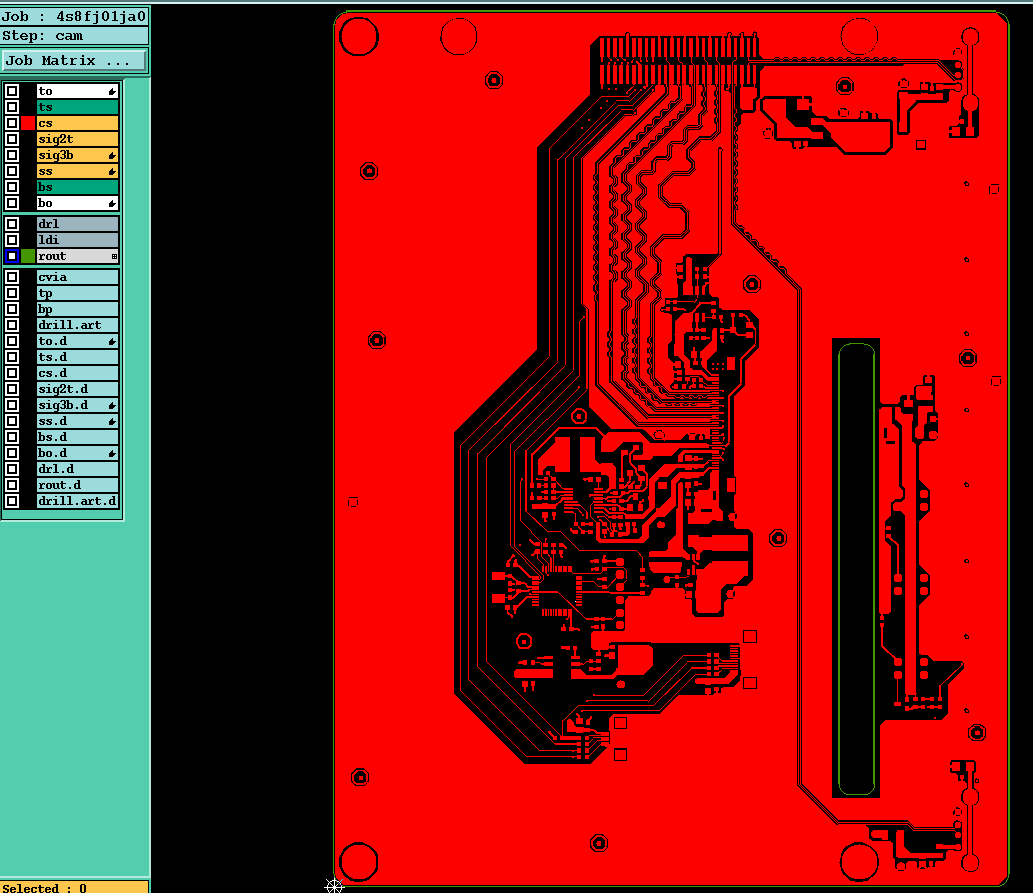Select the drl drill layer row
The height and width of the screenshot is (893, 1033).
(78, 224)
